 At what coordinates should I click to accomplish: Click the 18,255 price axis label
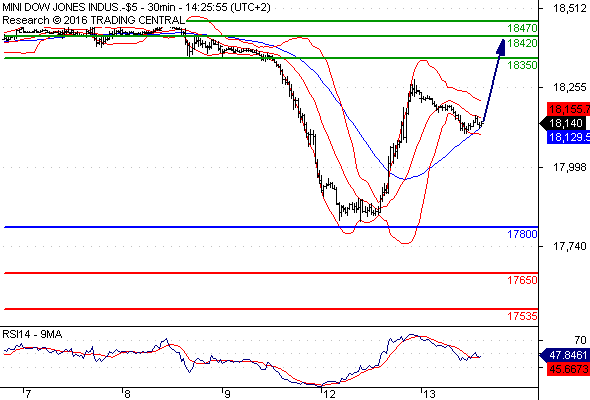tap(569, 87)
